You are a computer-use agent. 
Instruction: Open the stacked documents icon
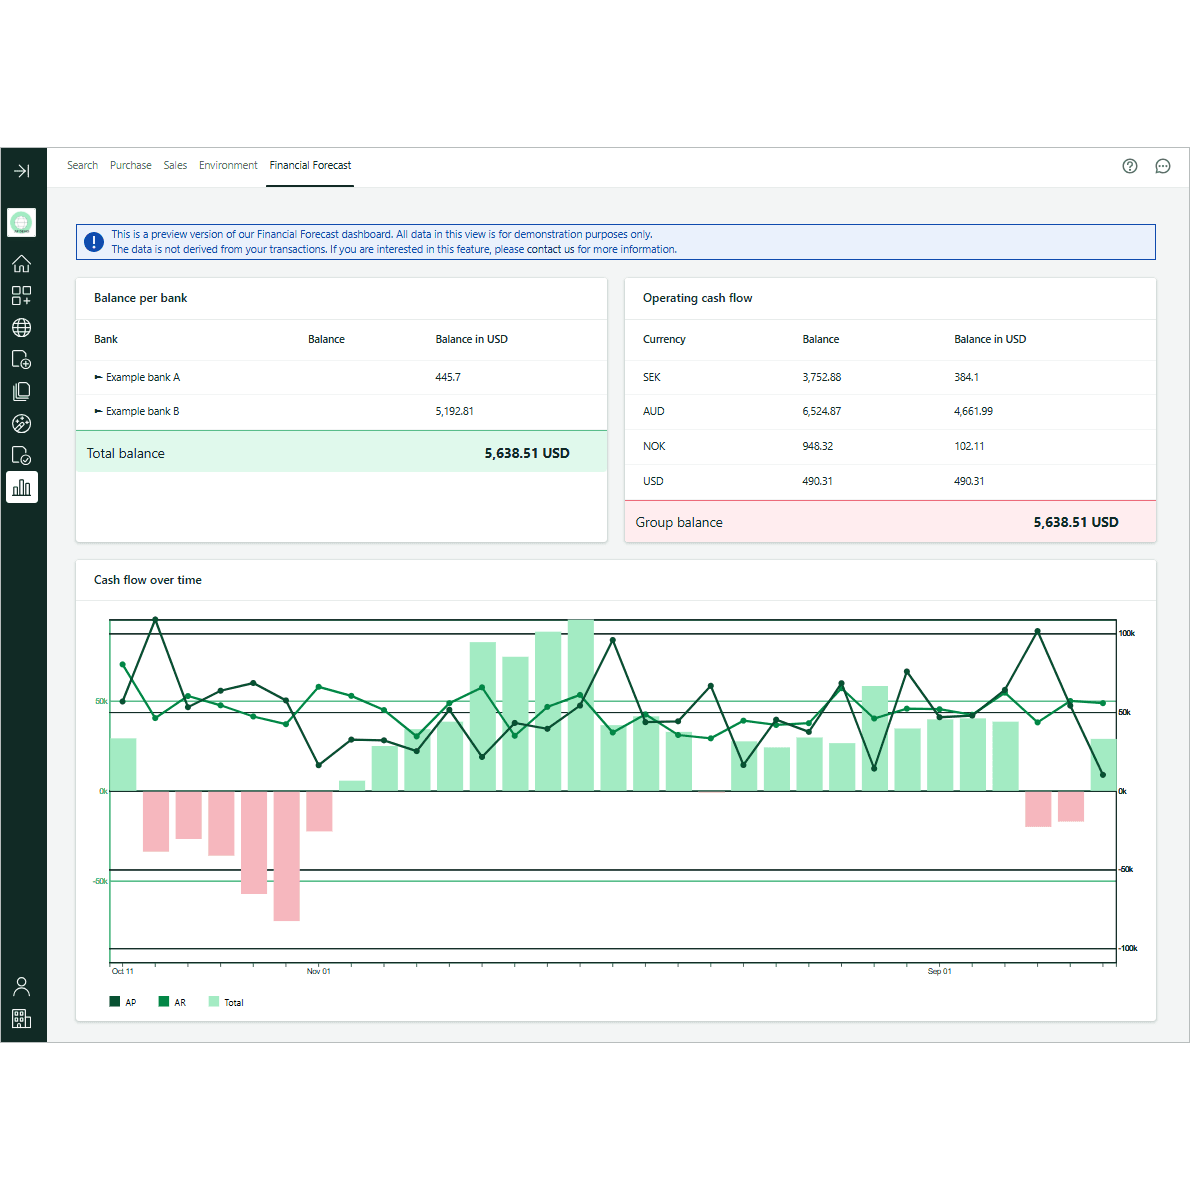tap(22, 392)
